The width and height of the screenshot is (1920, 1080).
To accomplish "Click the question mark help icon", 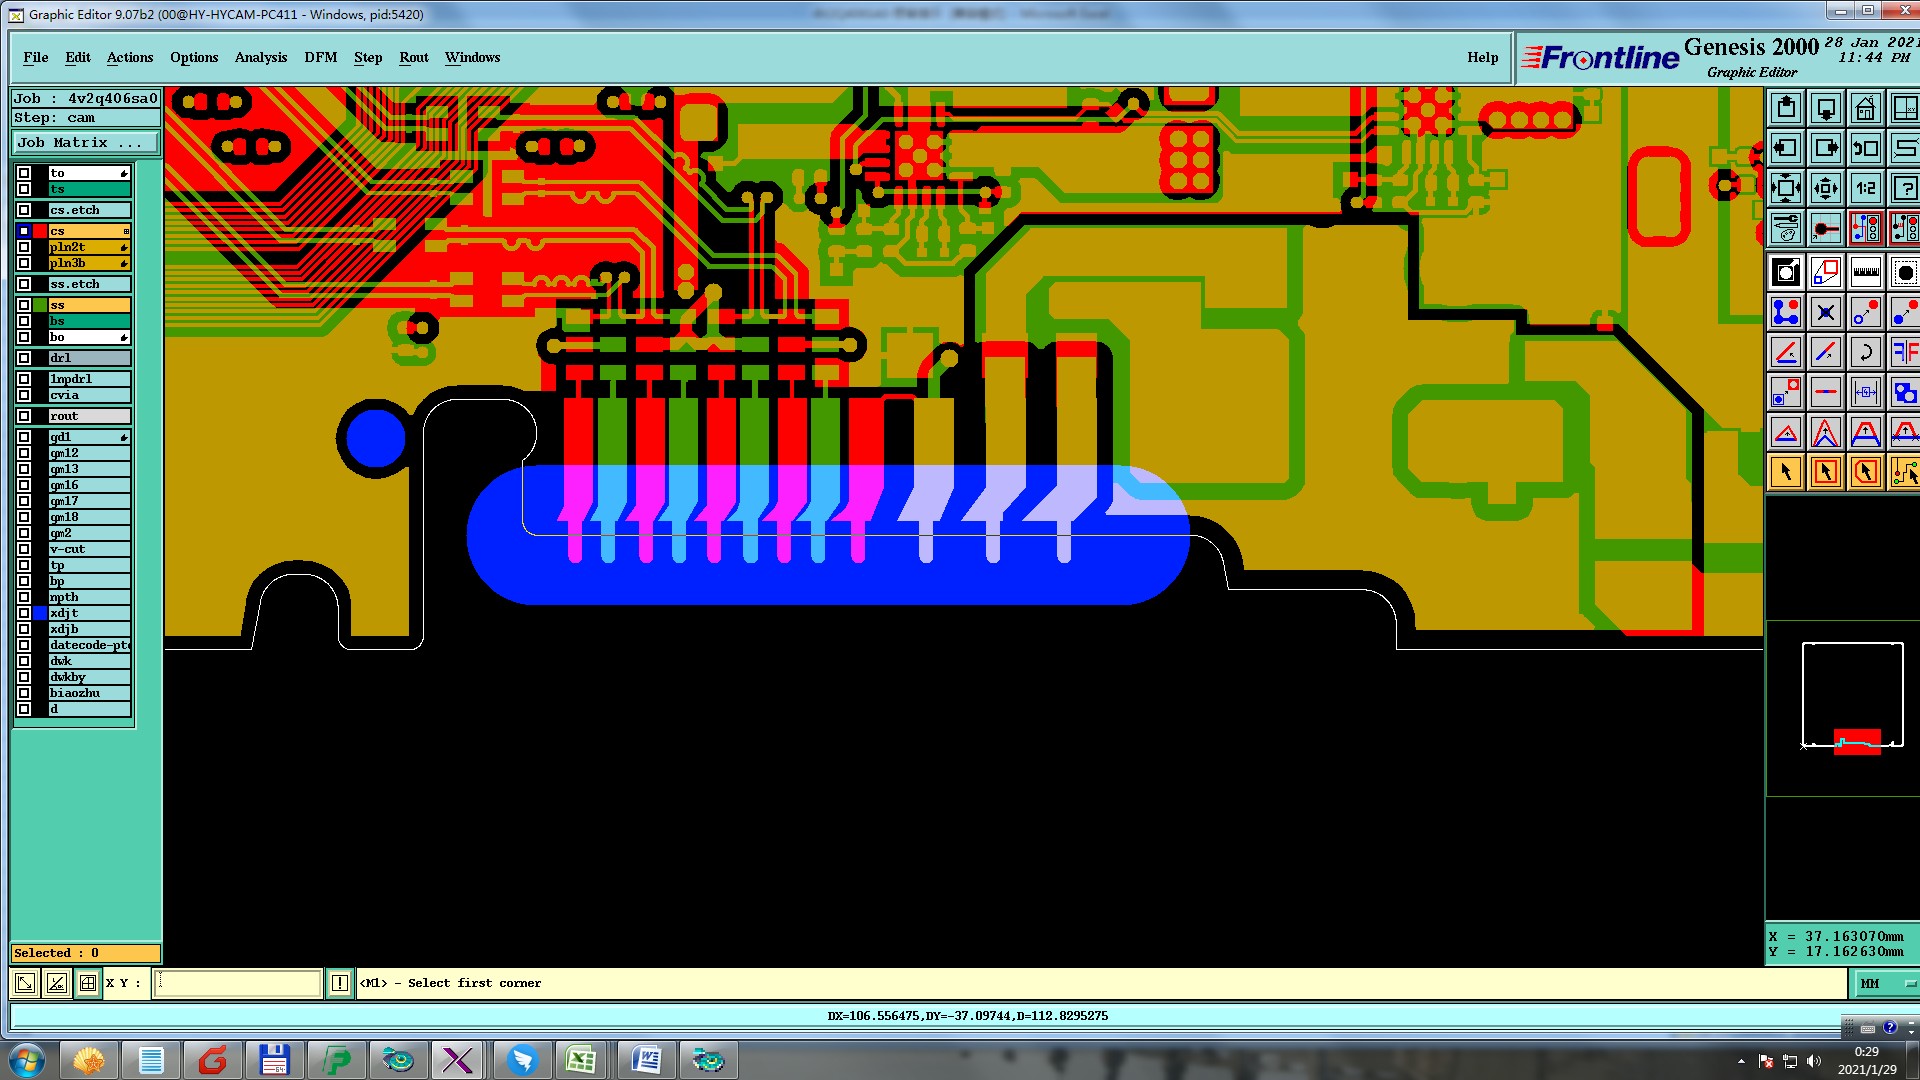I will click(x=1904, y=188).
